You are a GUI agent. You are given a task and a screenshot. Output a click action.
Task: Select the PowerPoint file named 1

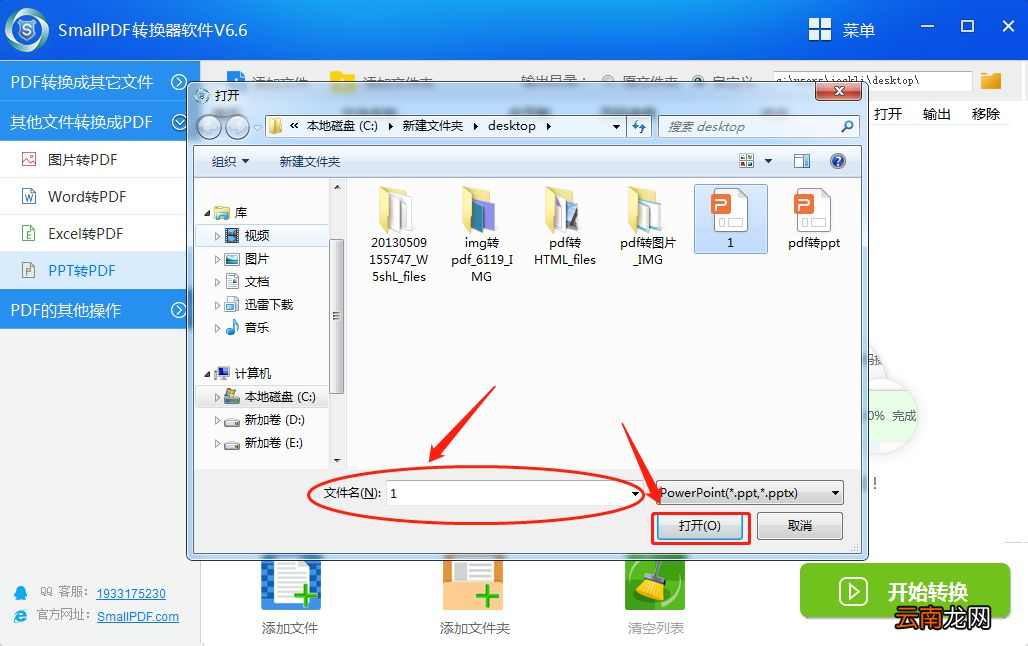click(x=730, y=218)
